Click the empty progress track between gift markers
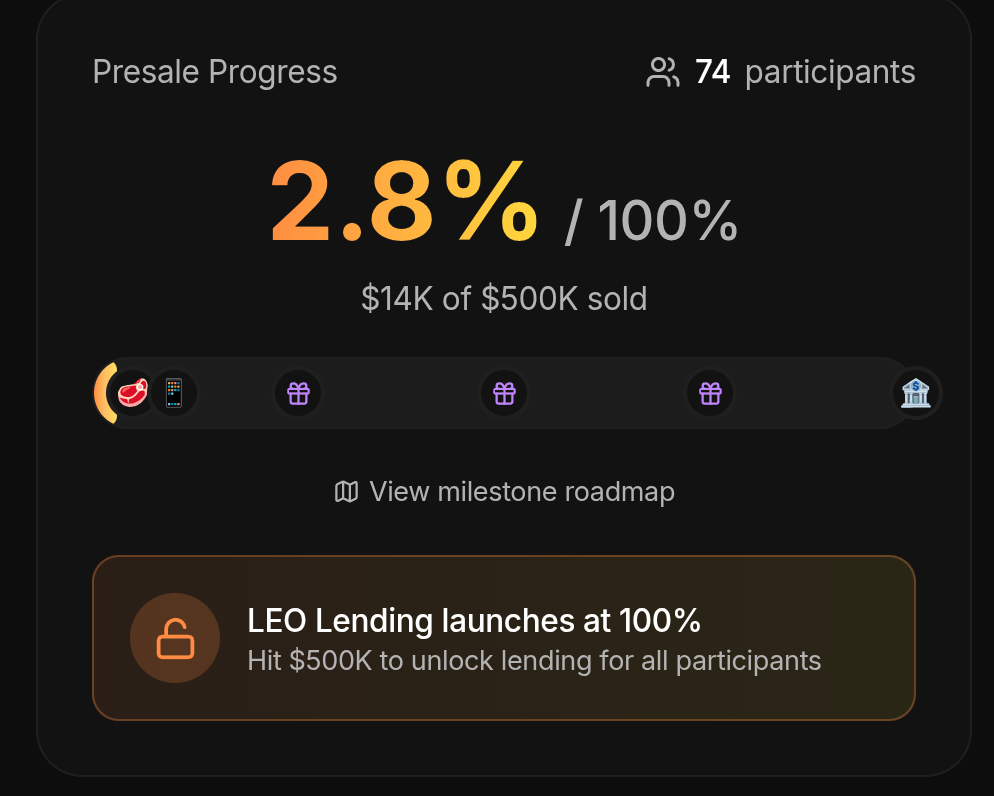The height and width of the screenshot is (796, 994). click(400, 393)
